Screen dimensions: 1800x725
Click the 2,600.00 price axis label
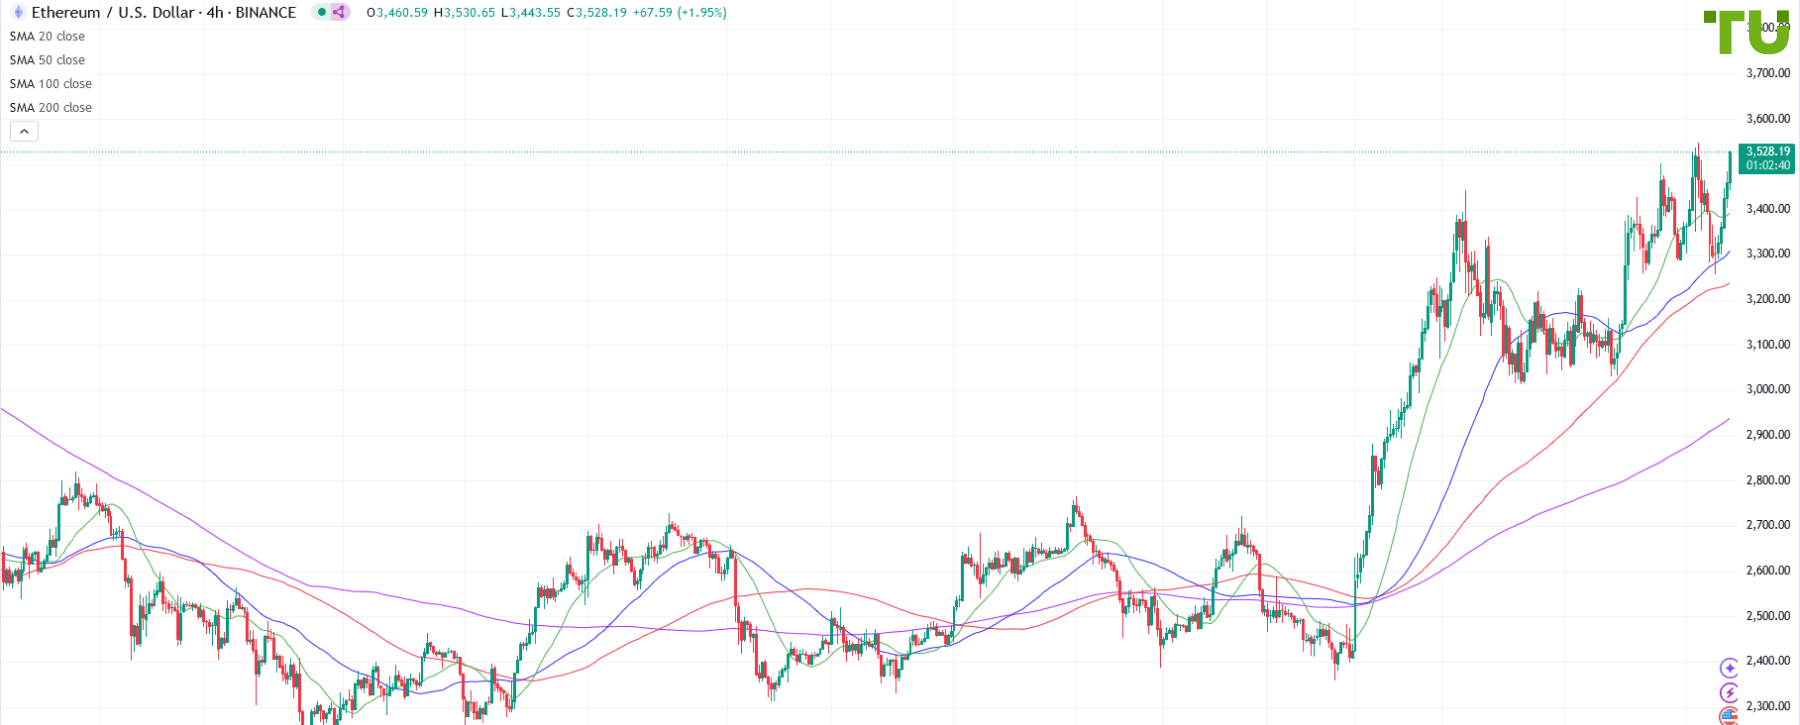click(1768, 571)
